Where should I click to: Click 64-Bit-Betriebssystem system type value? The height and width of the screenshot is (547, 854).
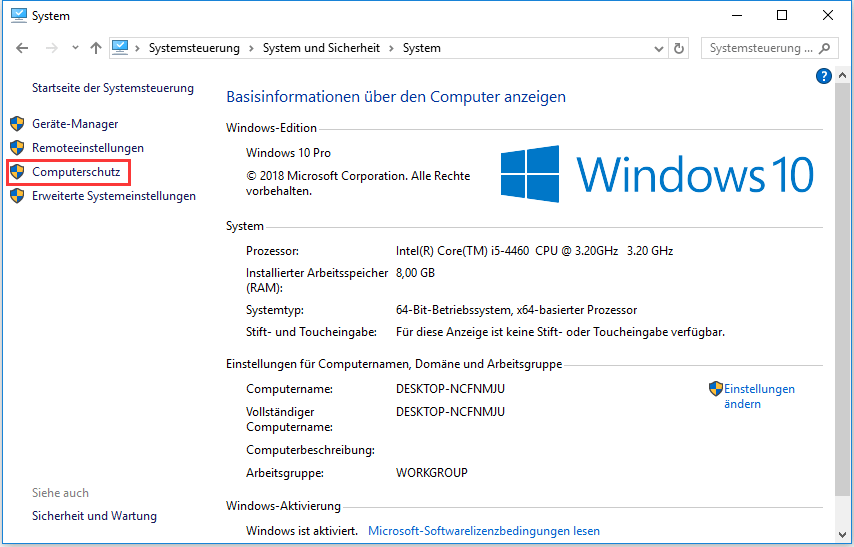coord(516,311)
